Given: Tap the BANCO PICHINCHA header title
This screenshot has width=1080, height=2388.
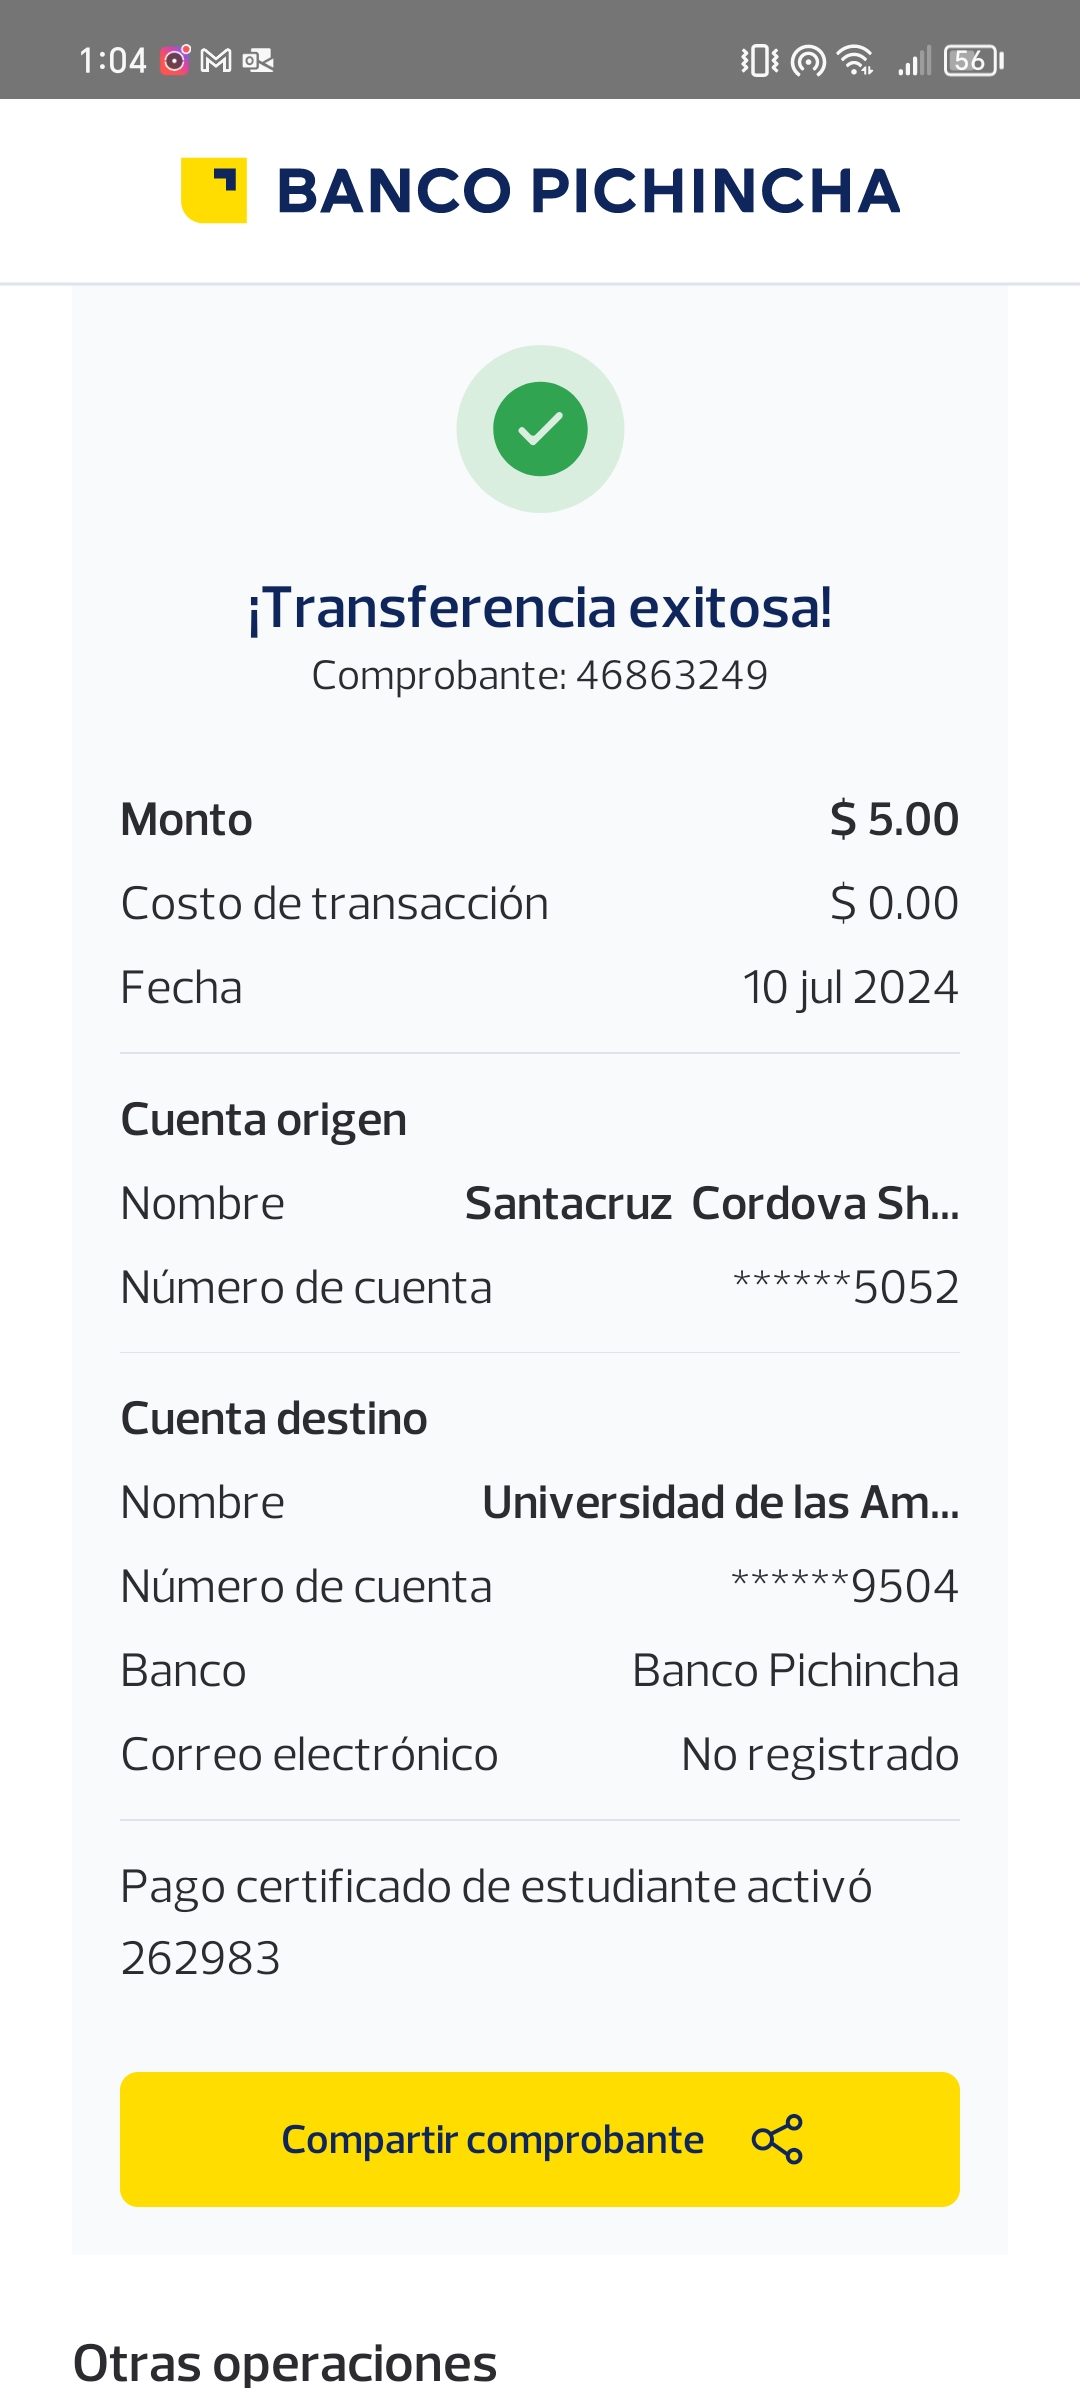Looking at the screenshot, I should coord(588,191).
